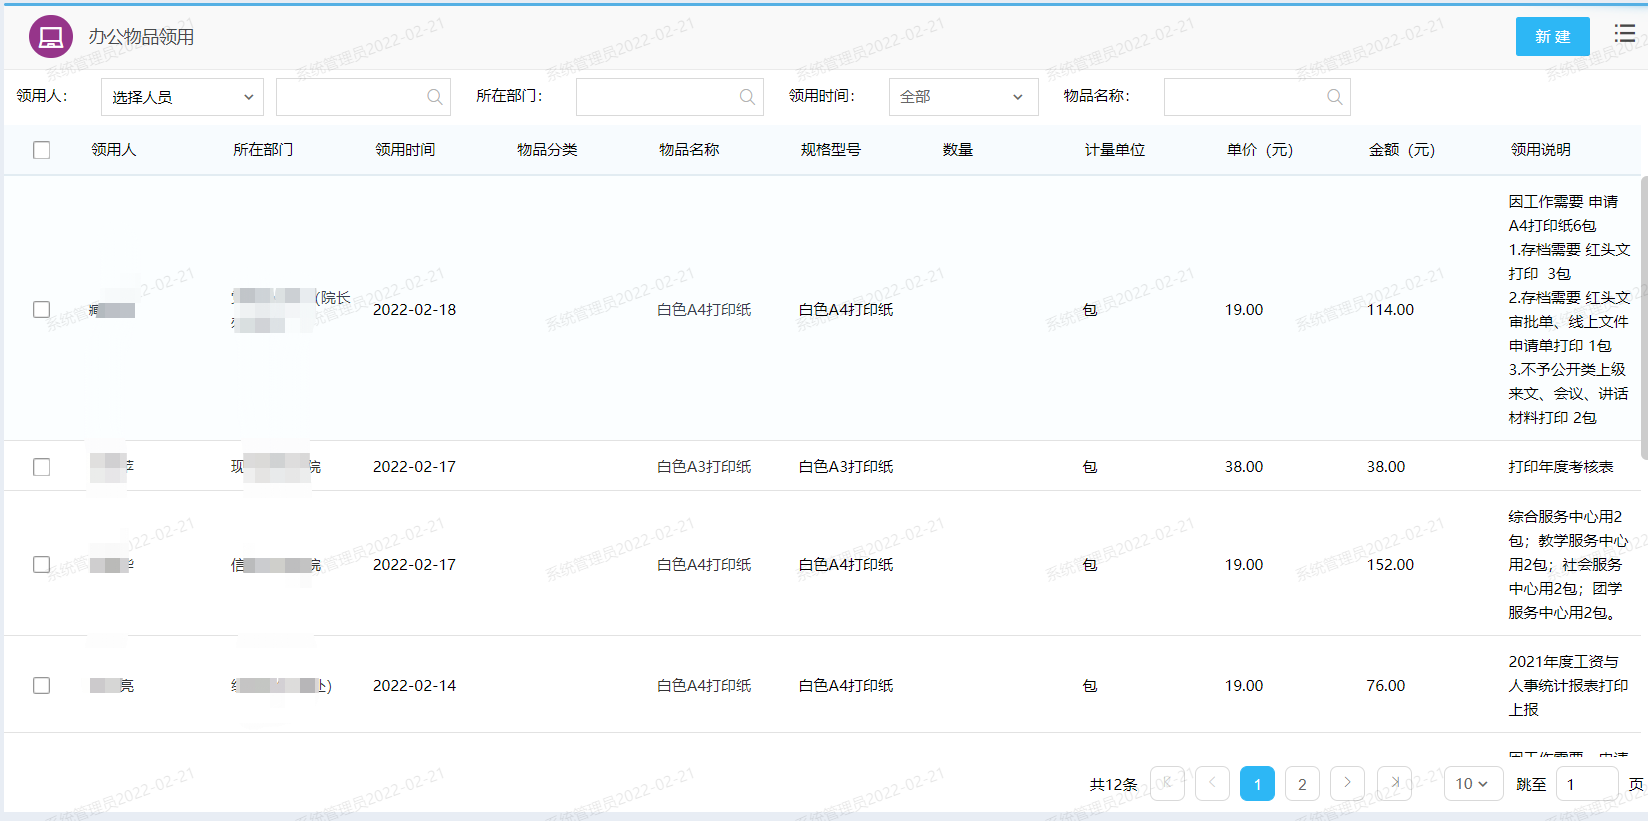Screen dimensions: 1648x821
Task: Check the row with amount 152.00
Action: [x=41, y=565]
